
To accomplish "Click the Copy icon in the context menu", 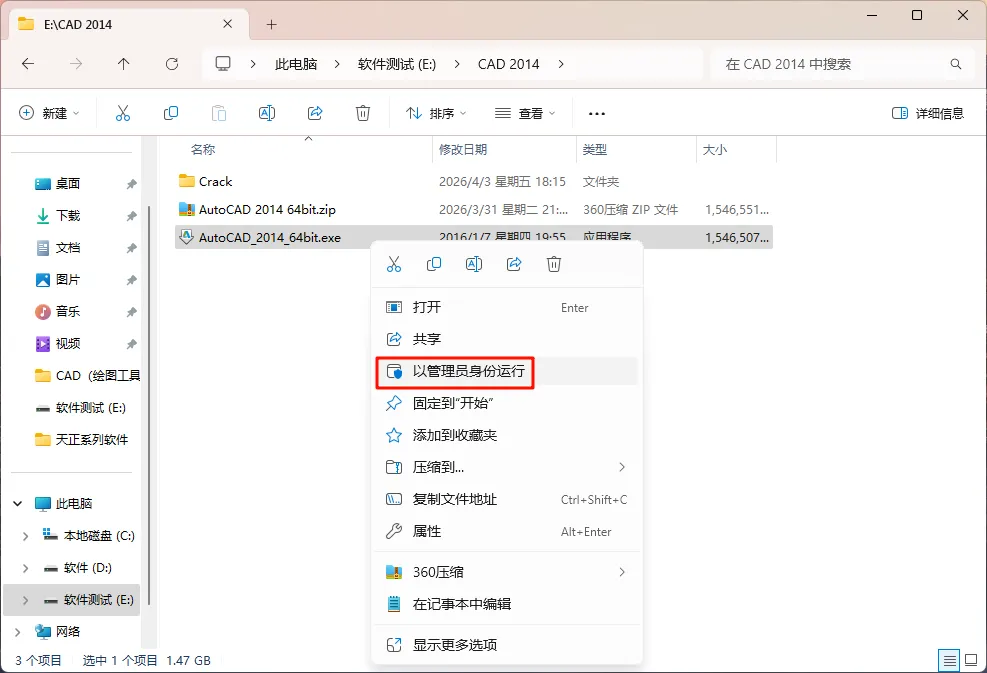I will click(x=434, y=264).
